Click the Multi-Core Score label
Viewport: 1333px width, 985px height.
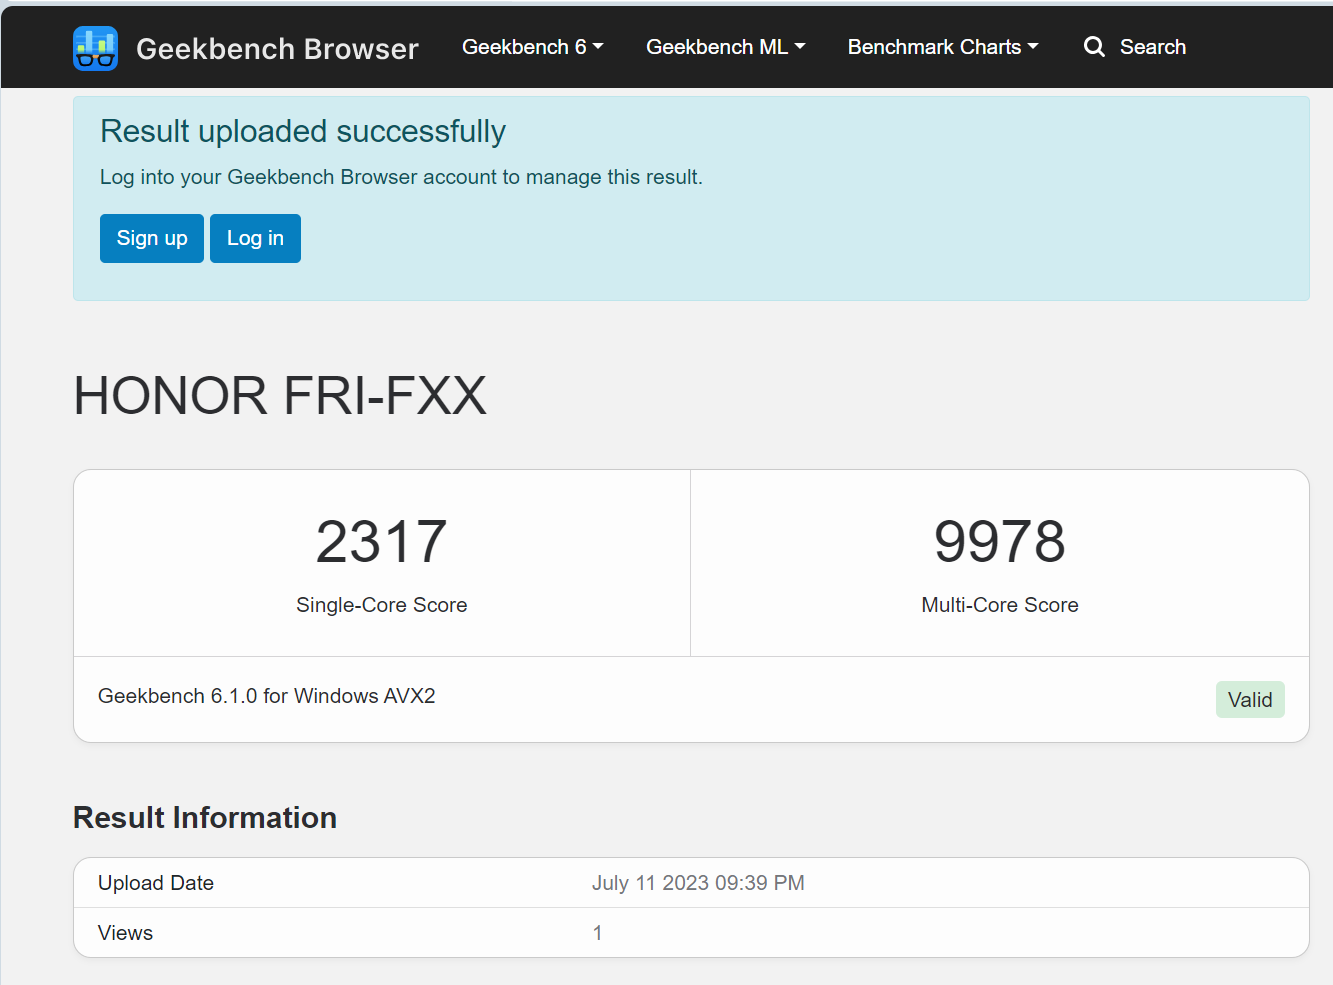pos(1000,605)
